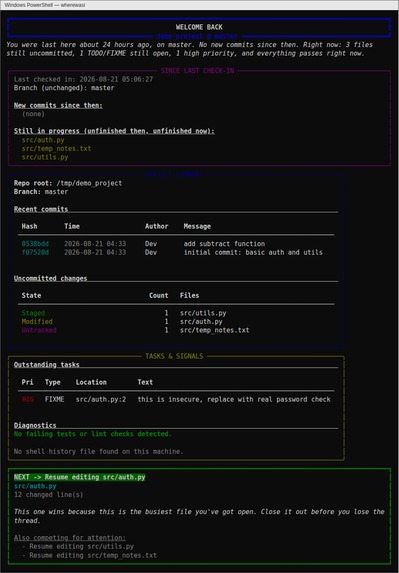Click the 'add subtract function' commit message
The height and width of the screenshot is (573, 399).
point(224,244)
